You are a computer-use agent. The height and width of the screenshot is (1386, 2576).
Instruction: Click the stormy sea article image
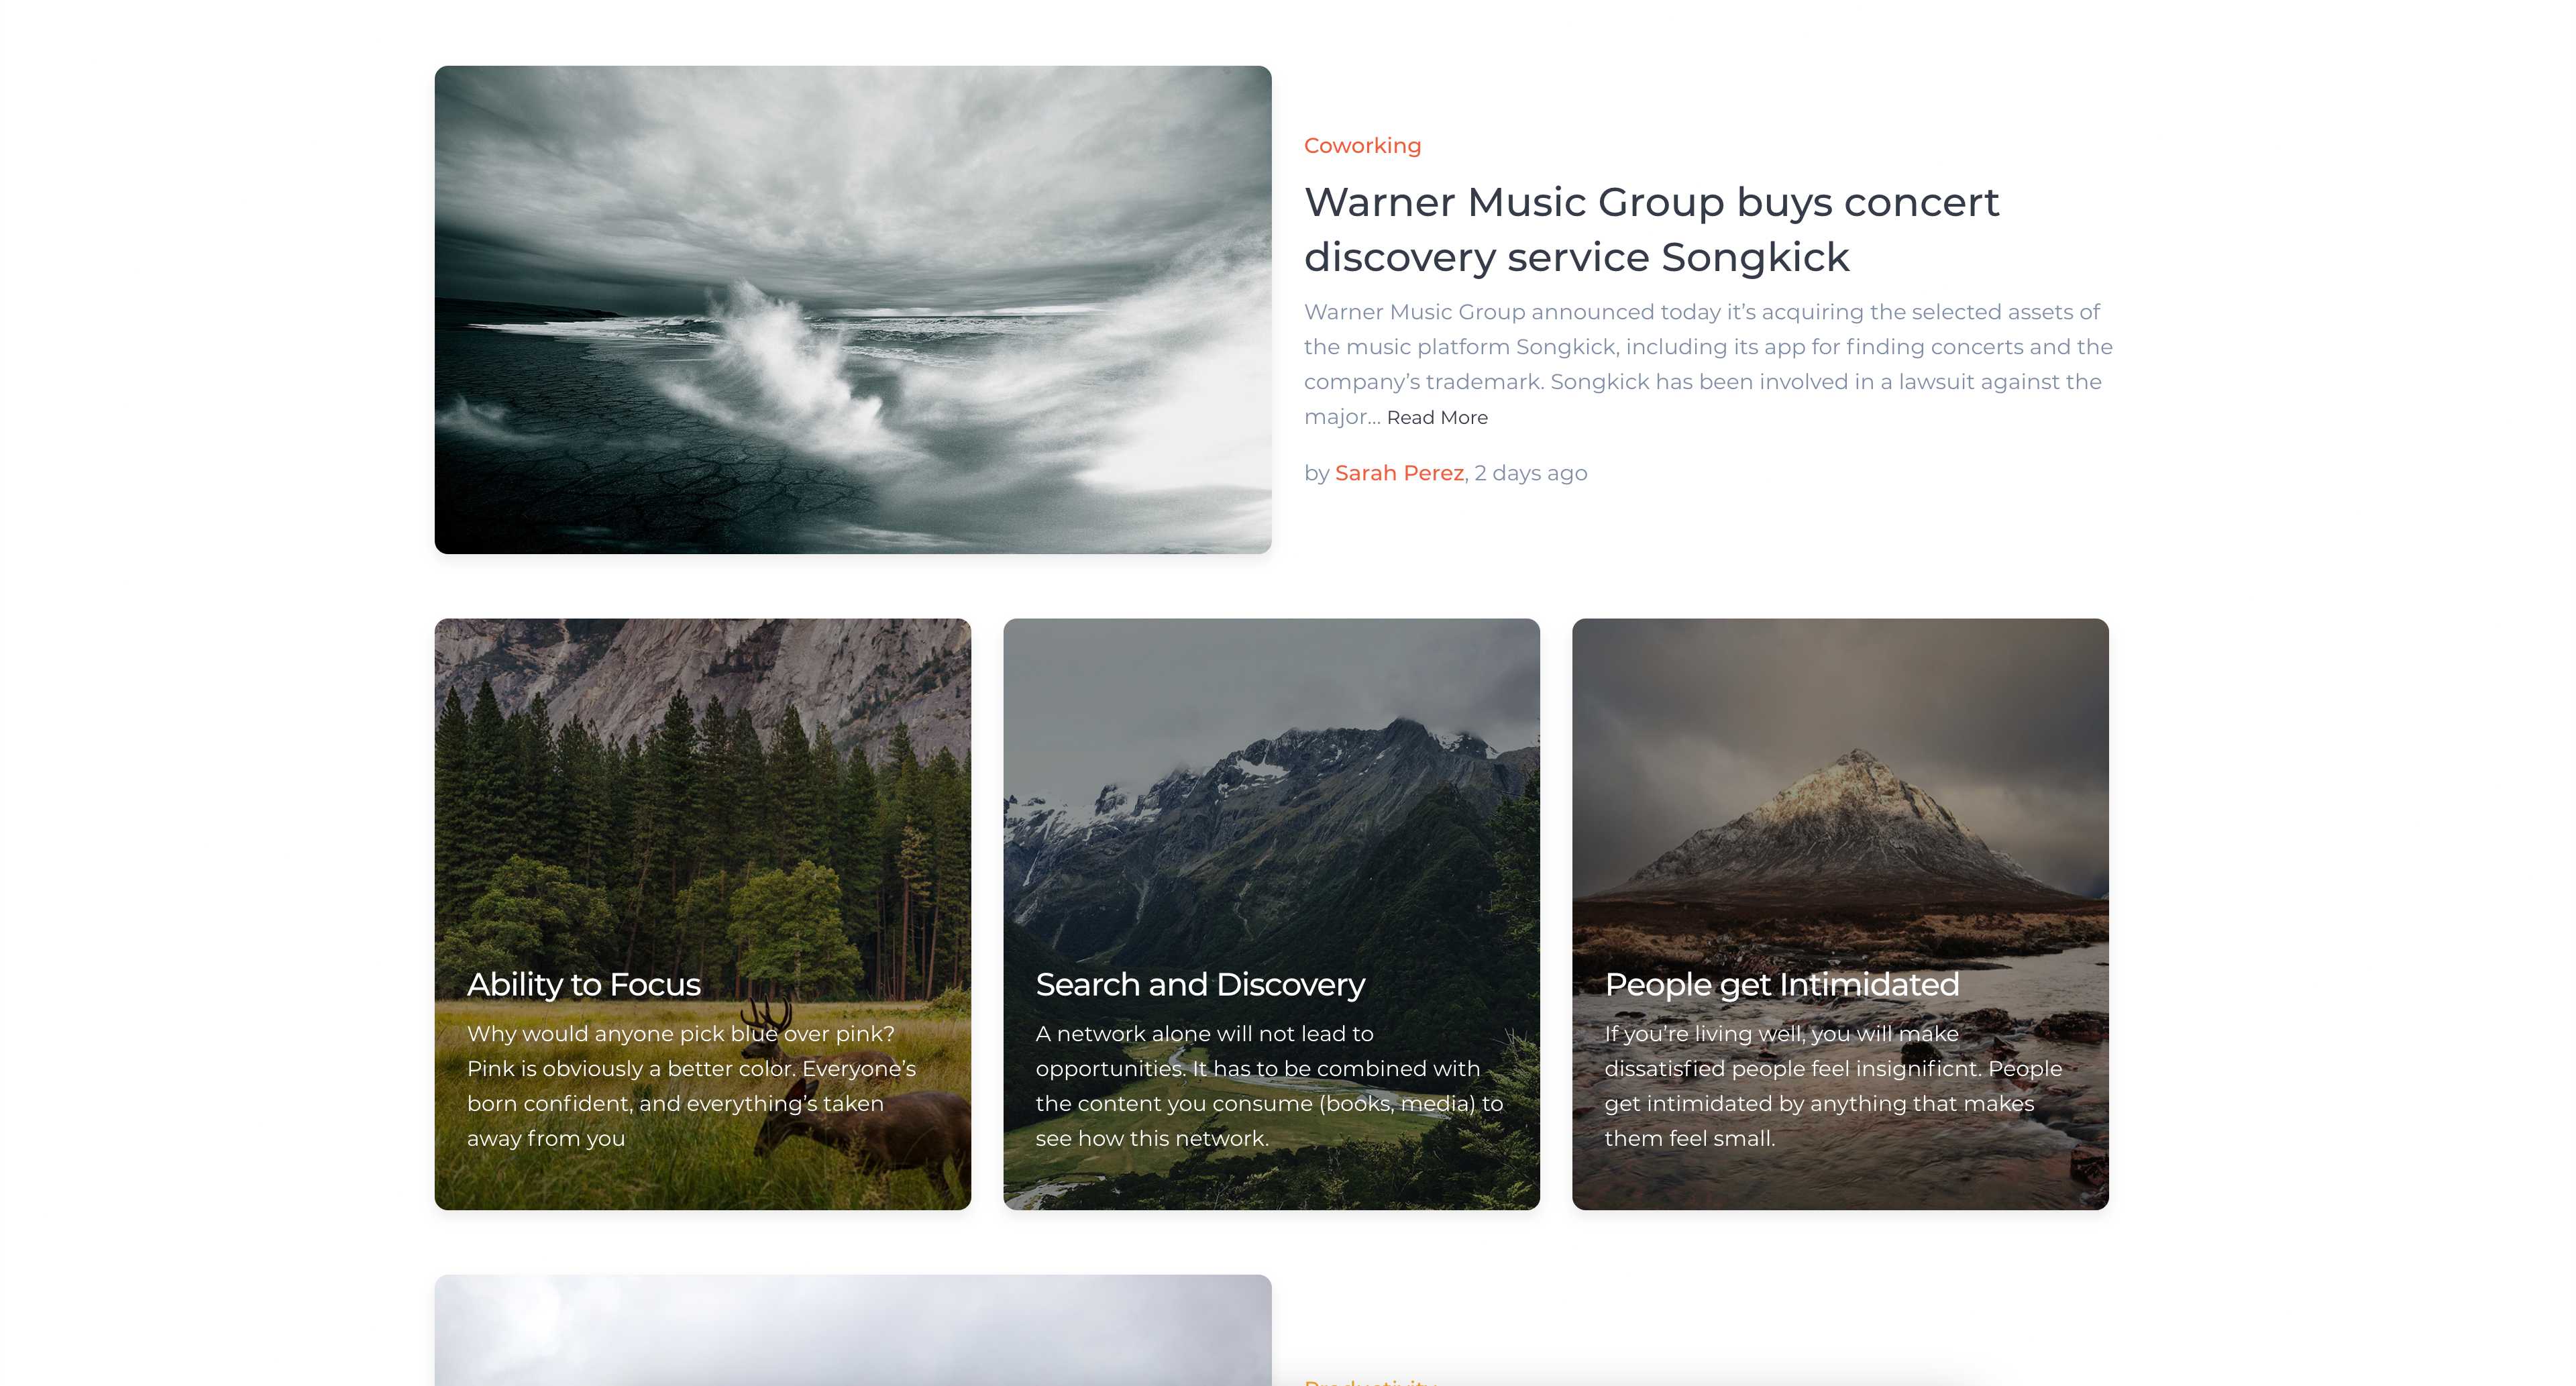[852, 310]
